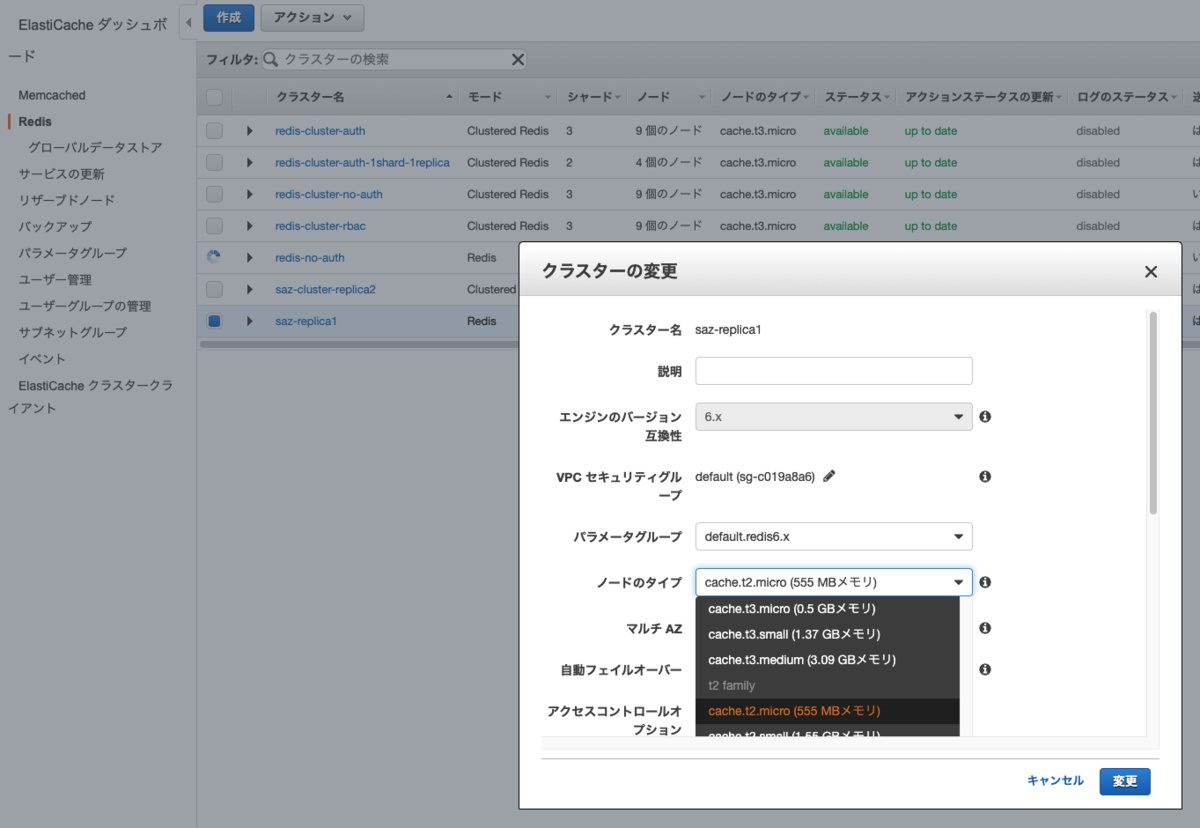Image resolution: width=1200 pixels, height=828 pixels.
Task: Select the header checkbox for all clusters
Action: 214,97
